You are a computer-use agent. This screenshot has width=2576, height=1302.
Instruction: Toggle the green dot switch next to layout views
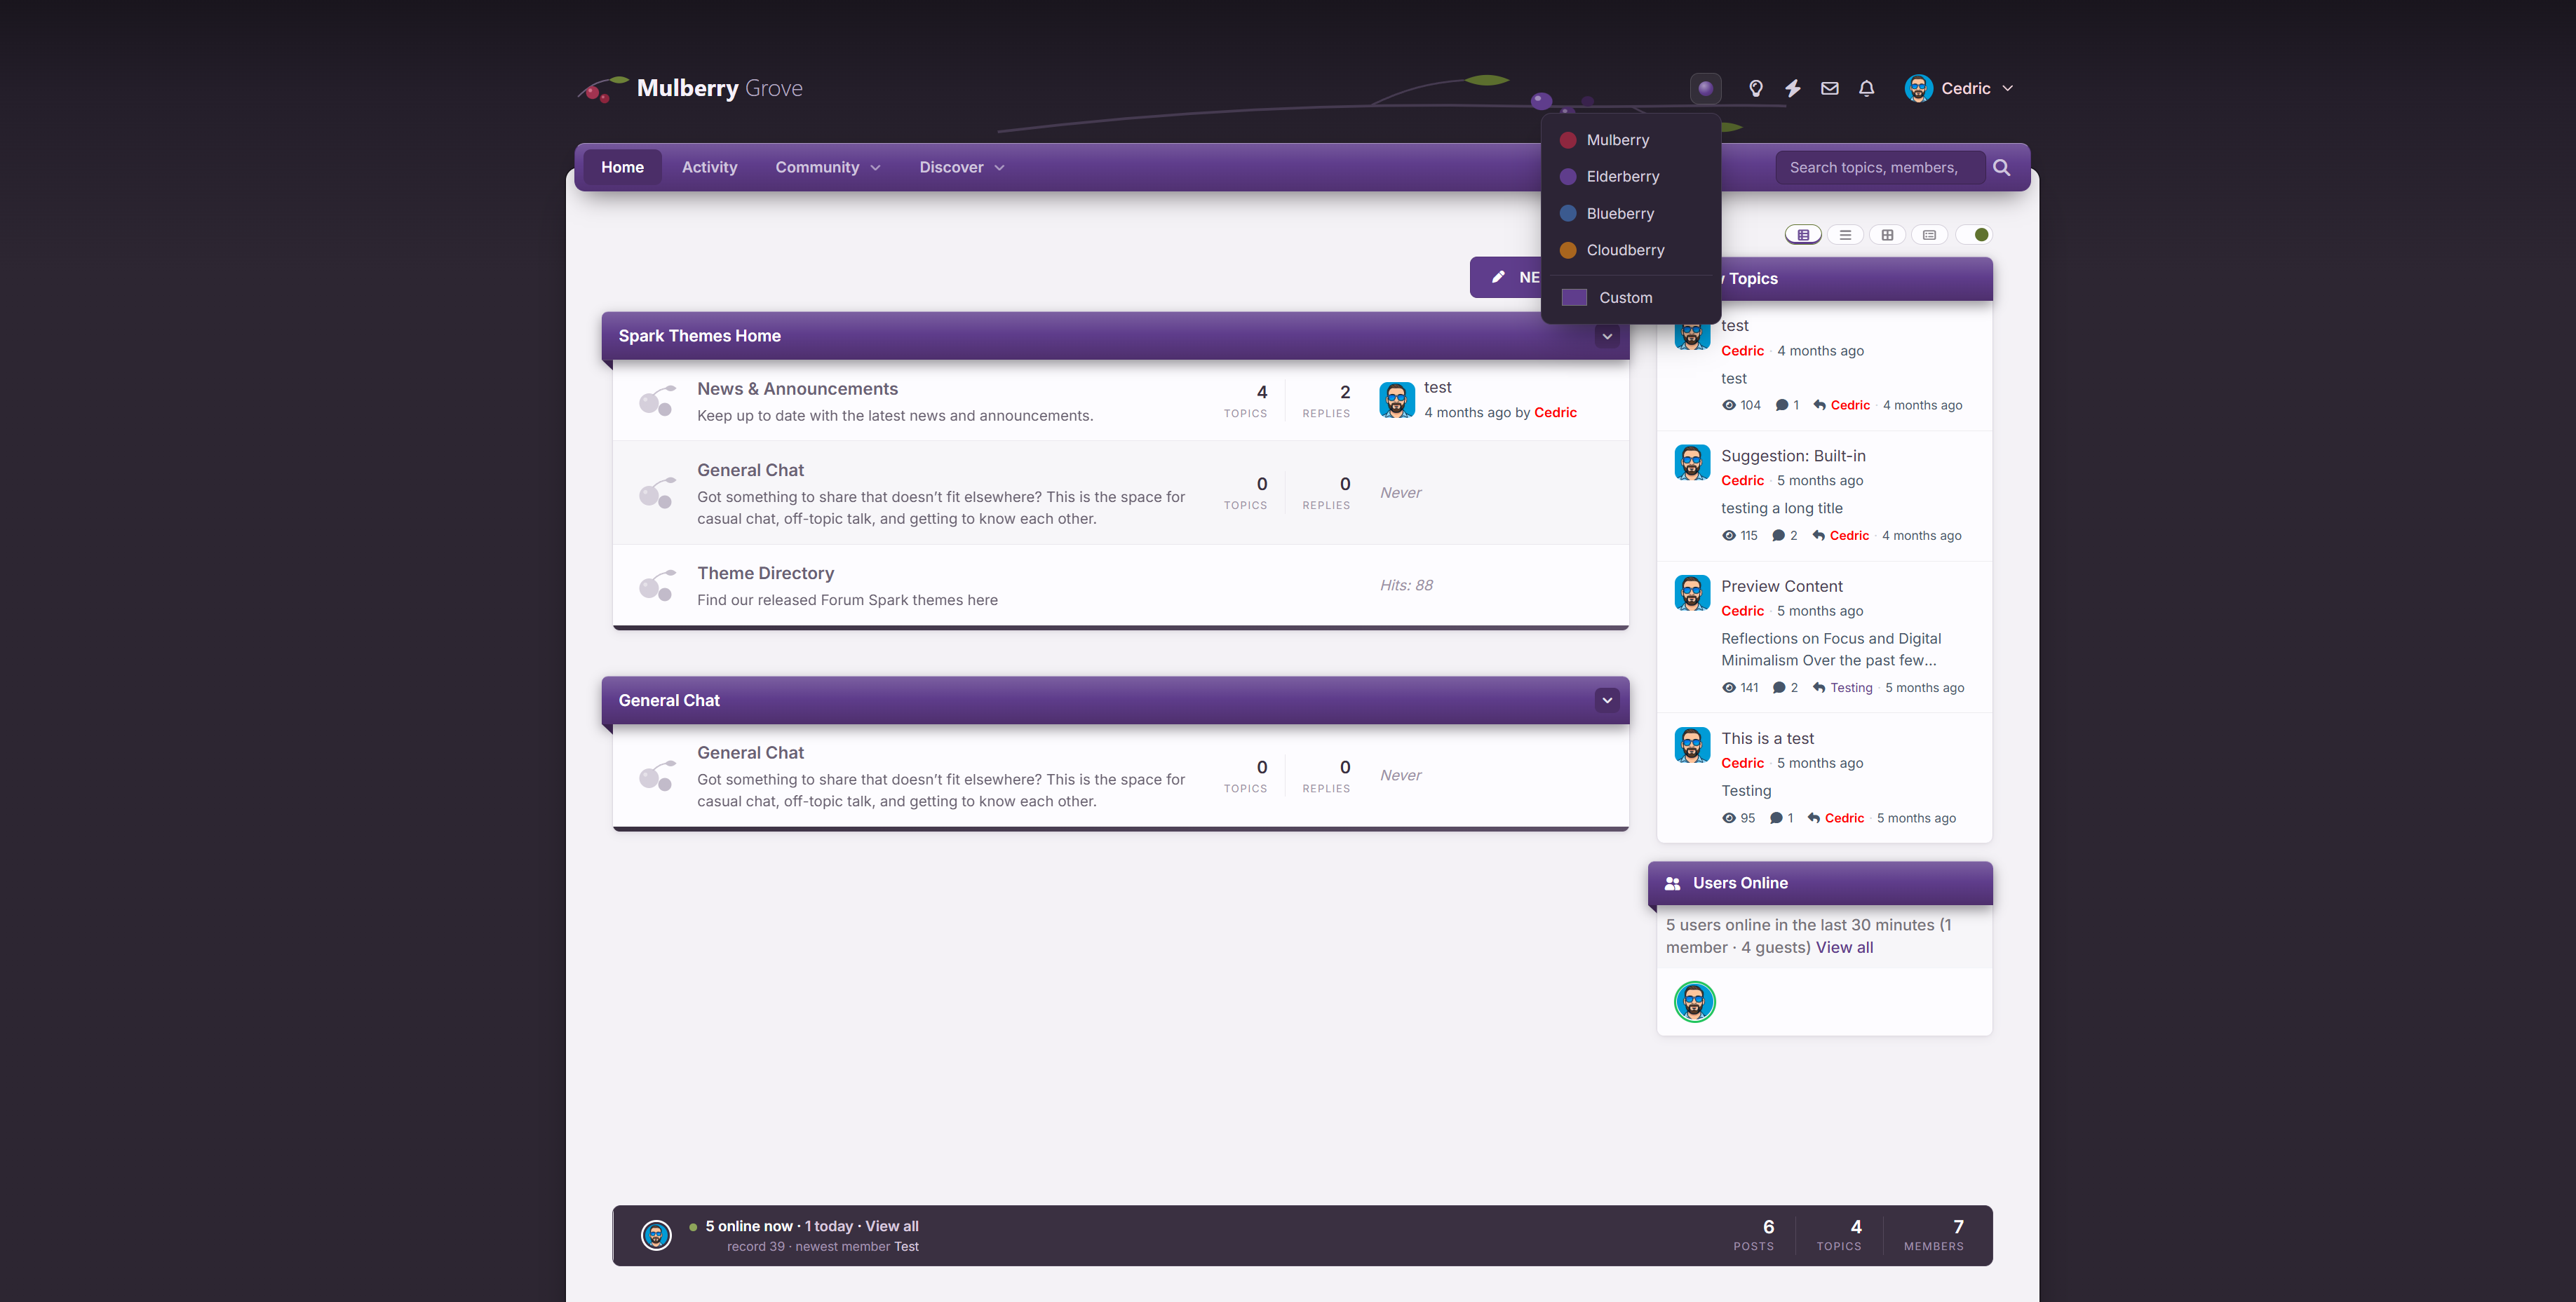1974,235
